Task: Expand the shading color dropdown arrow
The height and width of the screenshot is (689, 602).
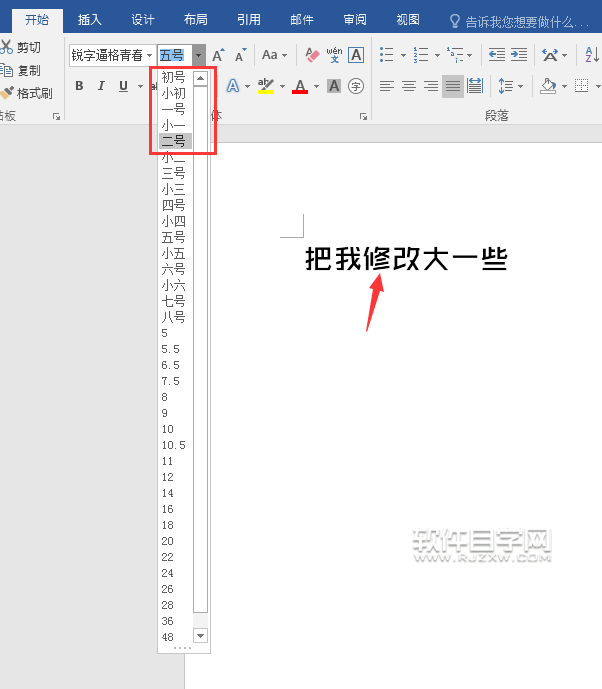Action: pos(564,86)
